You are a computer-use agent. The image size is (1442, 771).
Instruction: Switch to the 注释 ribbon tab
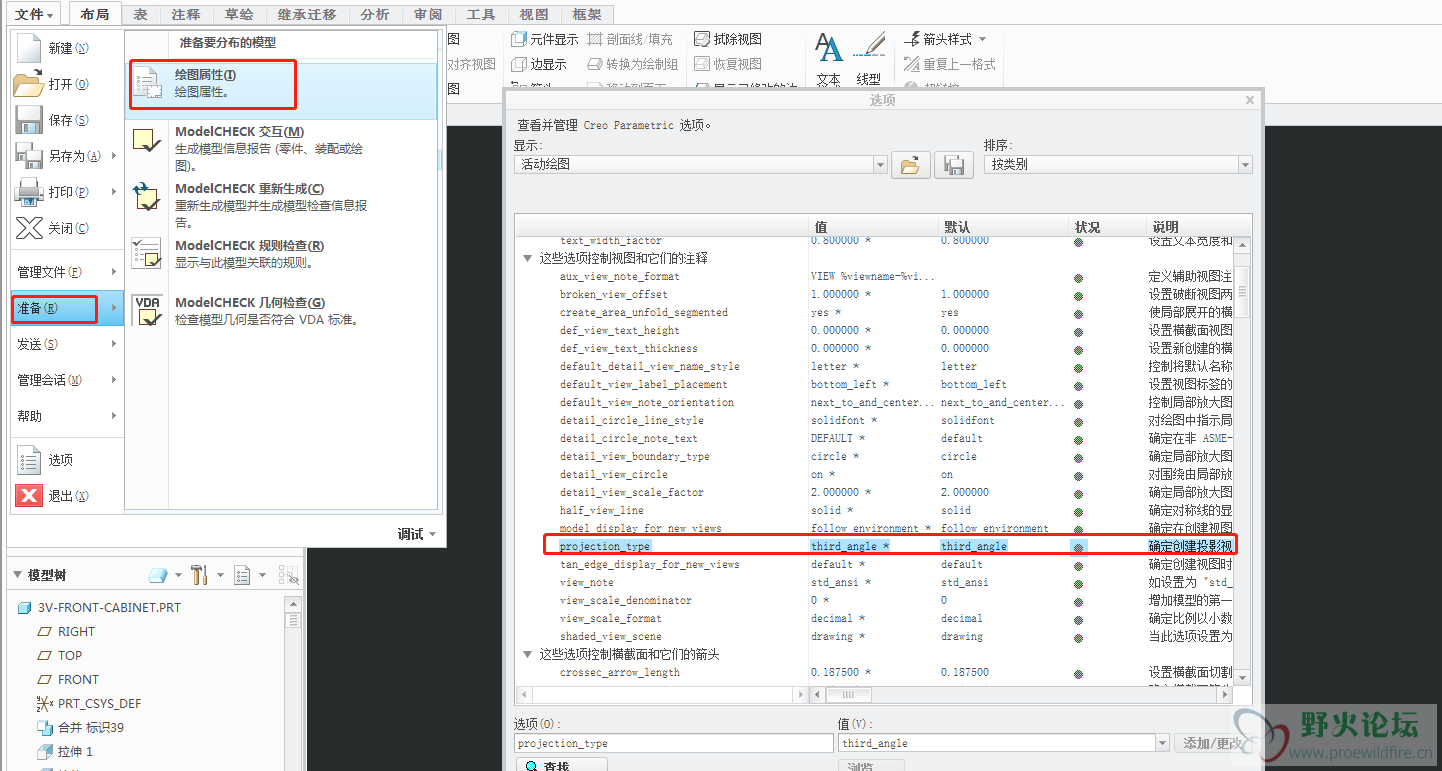point(185,14)
